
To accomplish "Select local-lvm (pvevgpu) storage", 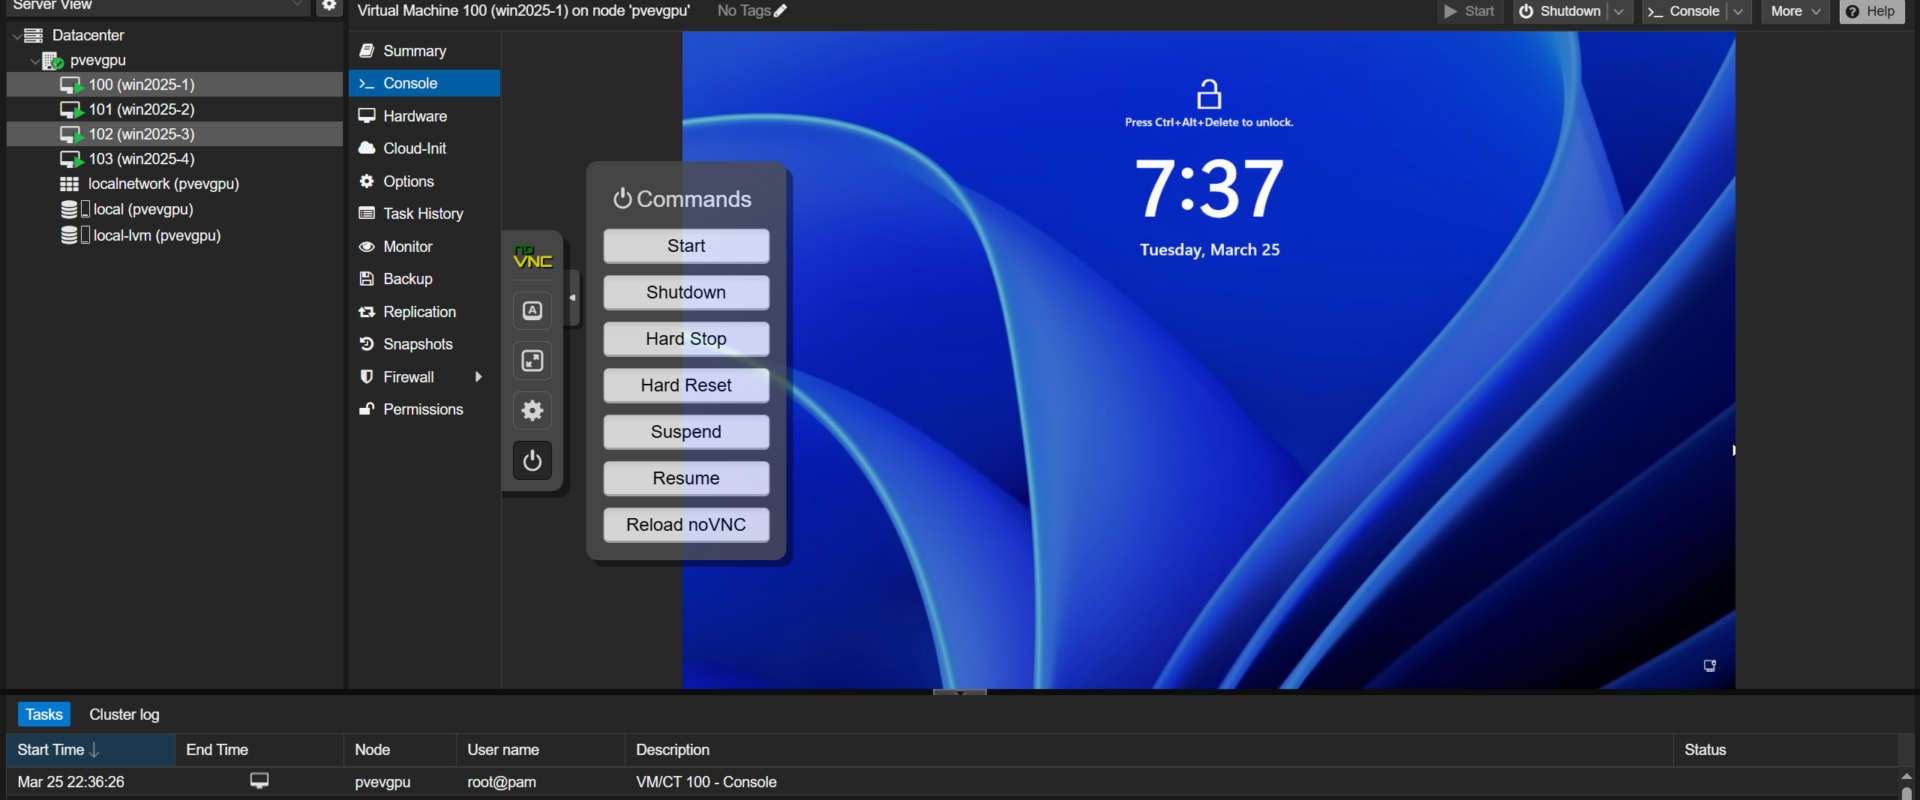I will click(175, 235).
